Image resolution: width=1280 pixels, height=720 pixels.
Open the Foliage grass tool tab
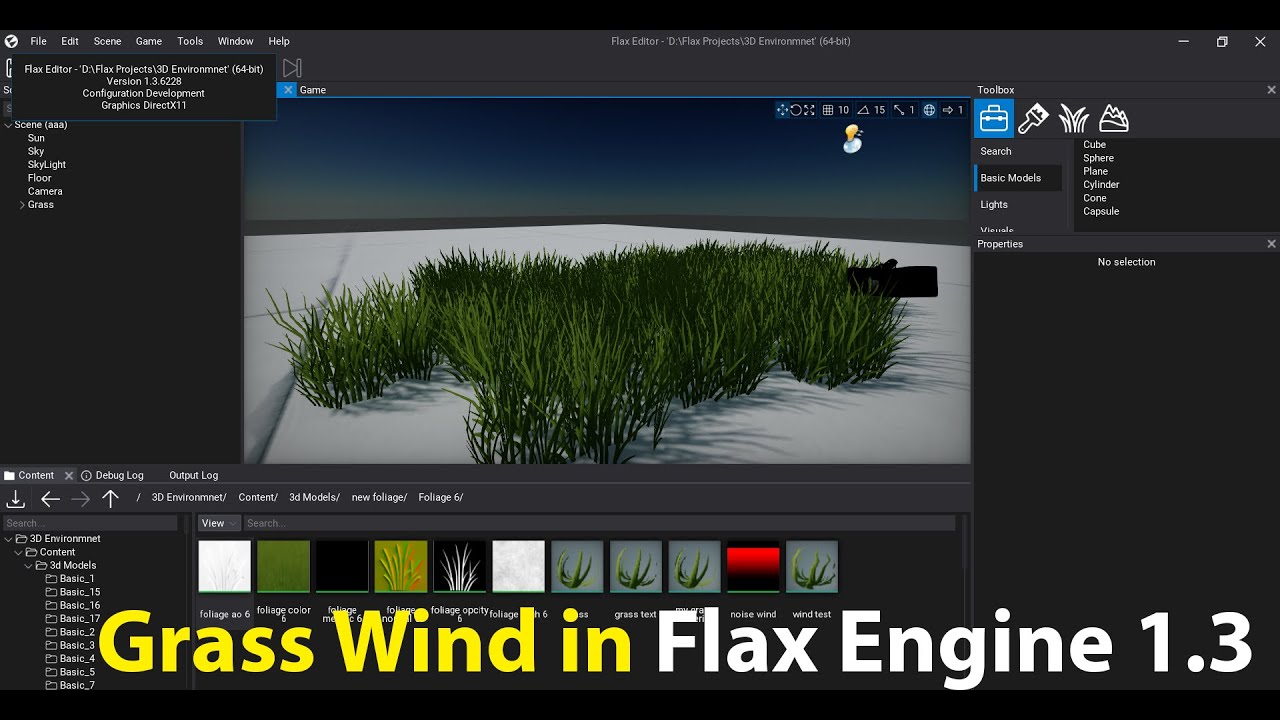(1073, 118)
